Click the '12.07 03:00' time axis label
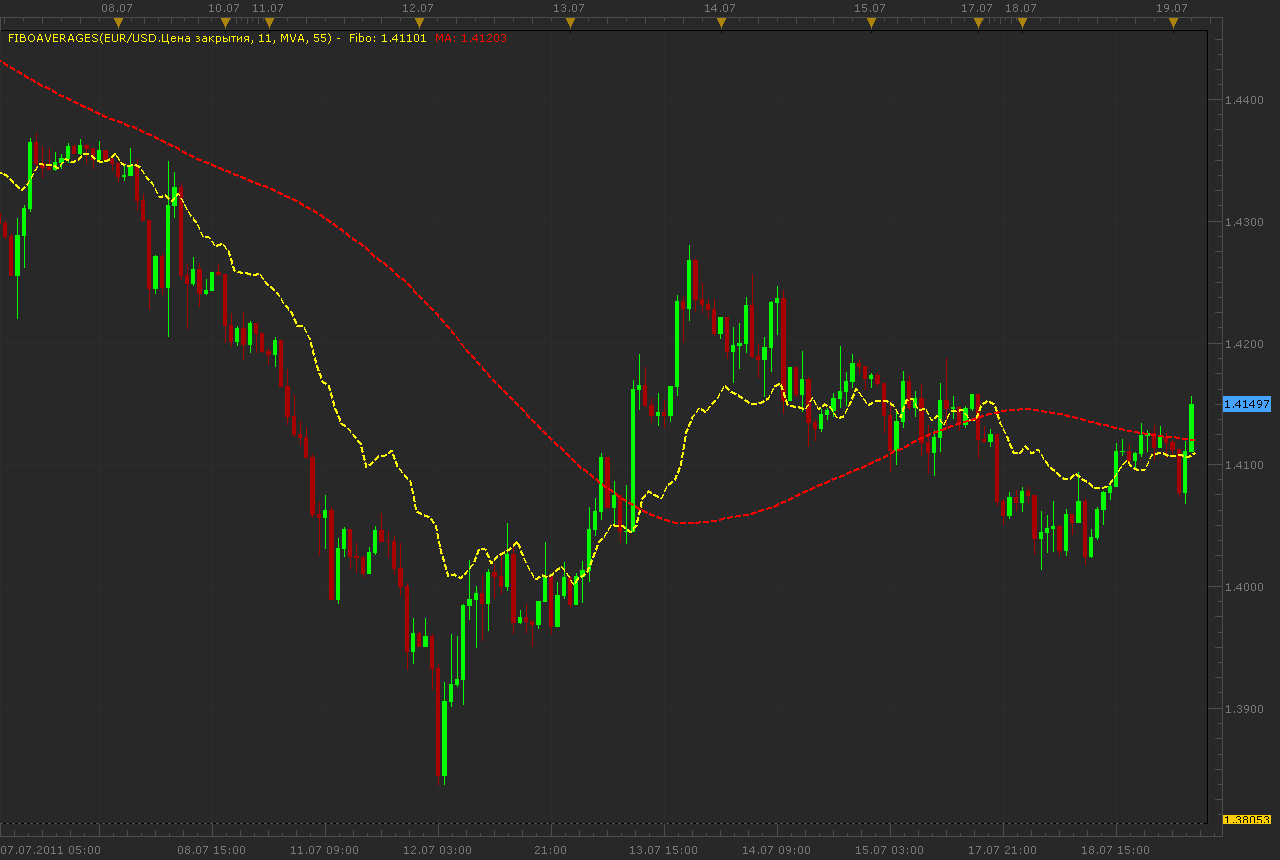 click(x=439, y=851)
